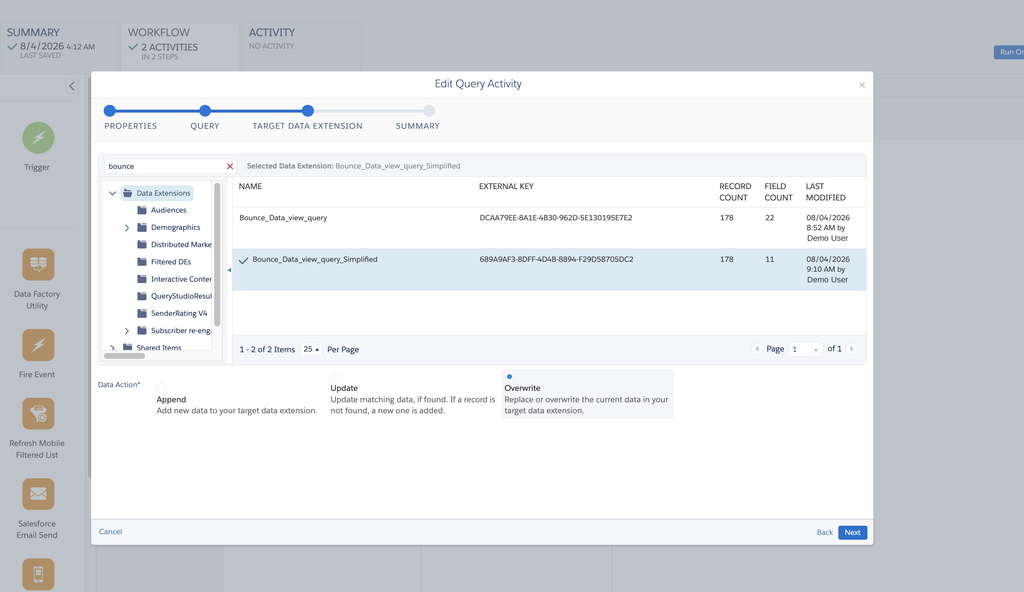Viewport: 1024px width, 592px height.
Task: Collapse the Data Extensions tree node
Action: coord(112,193)
